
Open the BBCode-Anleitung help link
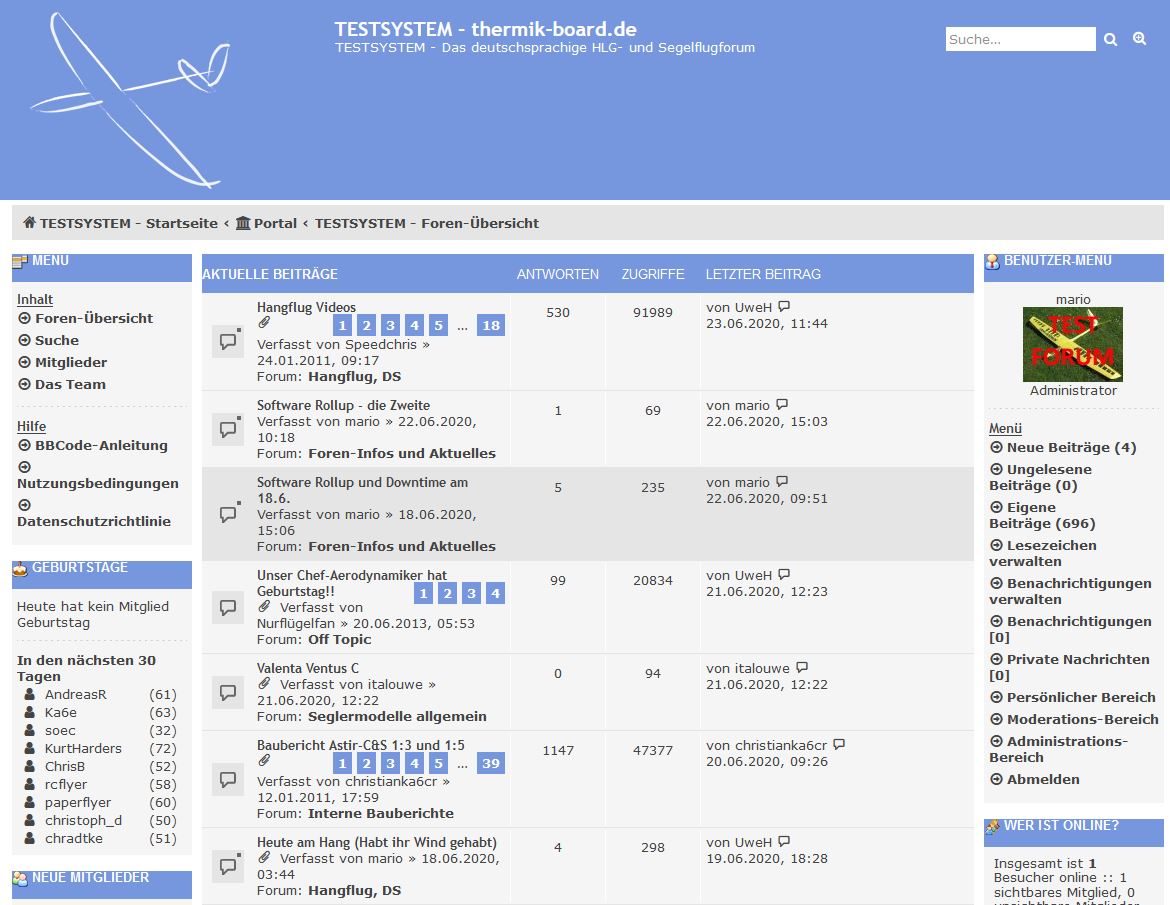coord(101,445)
